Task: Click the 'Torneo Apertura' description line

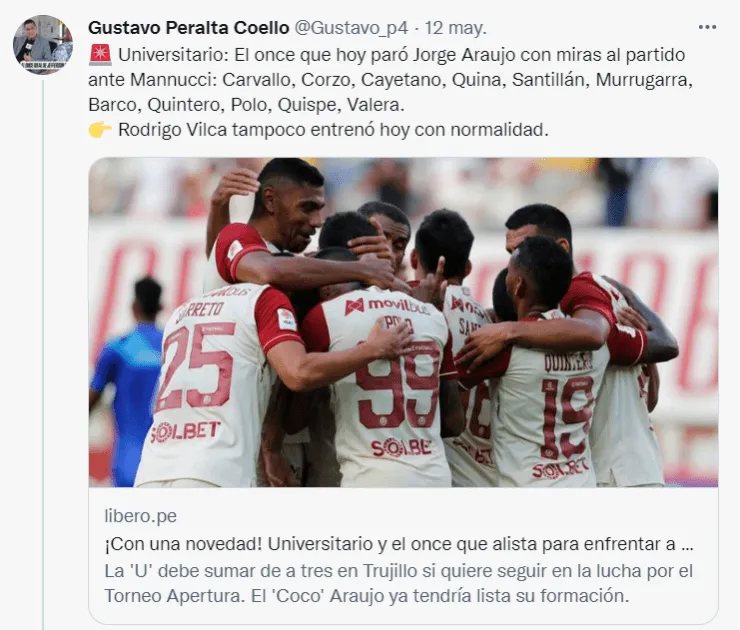Action: pos(367,596)
